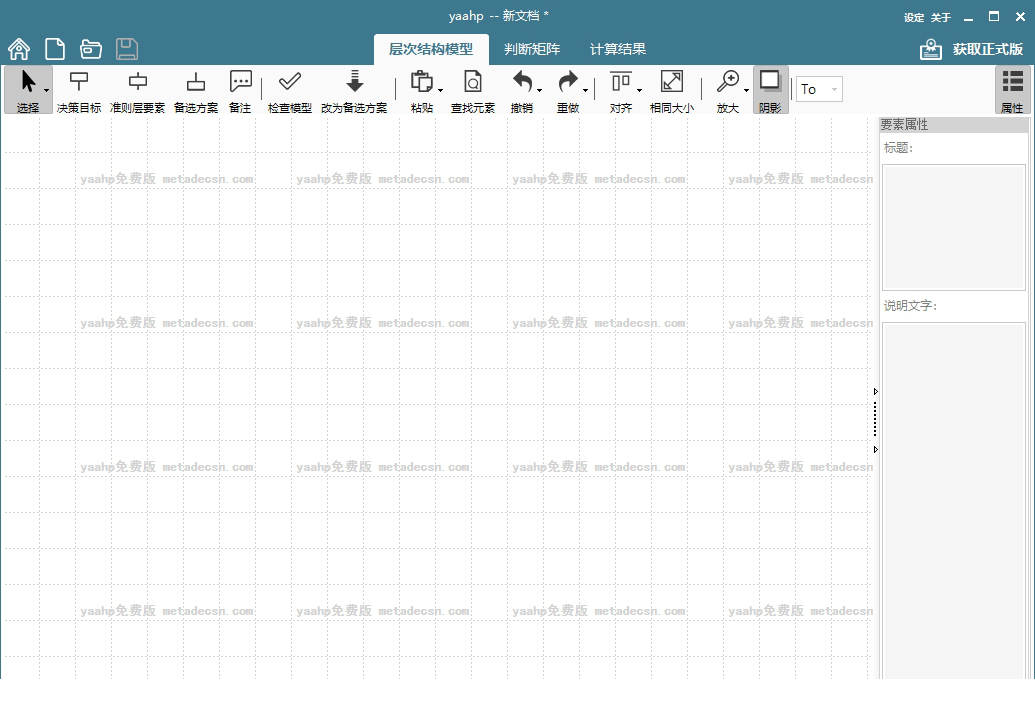This screenshot has height=706, width=1035.
Task: Open a file using the folder icon
Action: pyautogui.click(x=91, y=49)
